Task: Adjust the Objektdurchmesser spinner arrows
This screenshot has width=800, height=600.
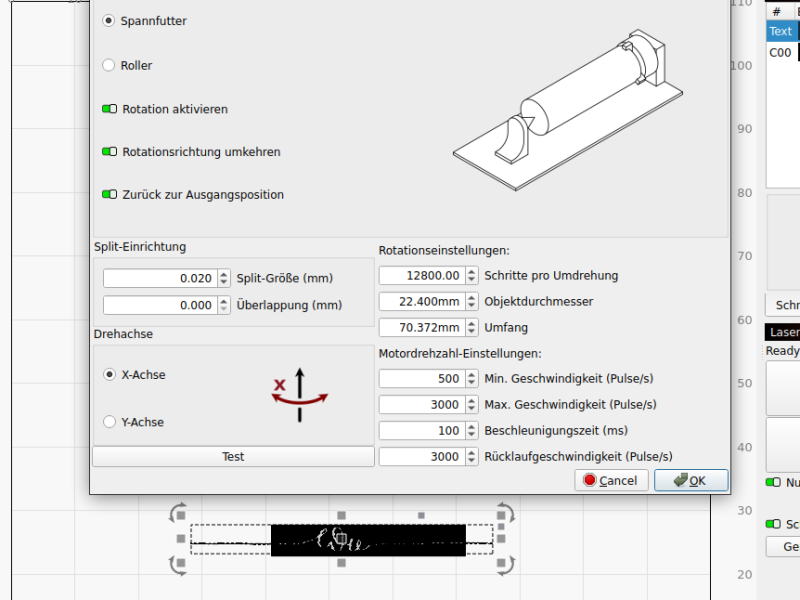Action: [x=471, y=302]
